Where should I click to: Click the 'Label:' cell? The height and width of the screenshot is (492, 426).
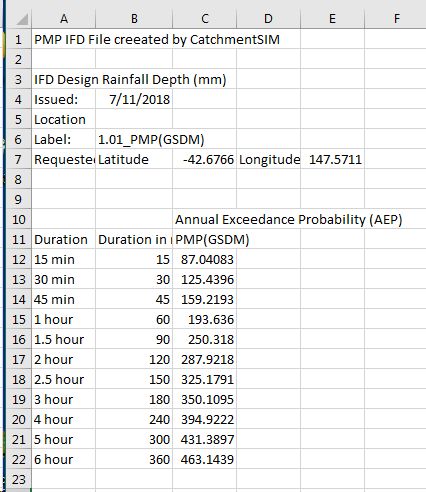(64, 139)
